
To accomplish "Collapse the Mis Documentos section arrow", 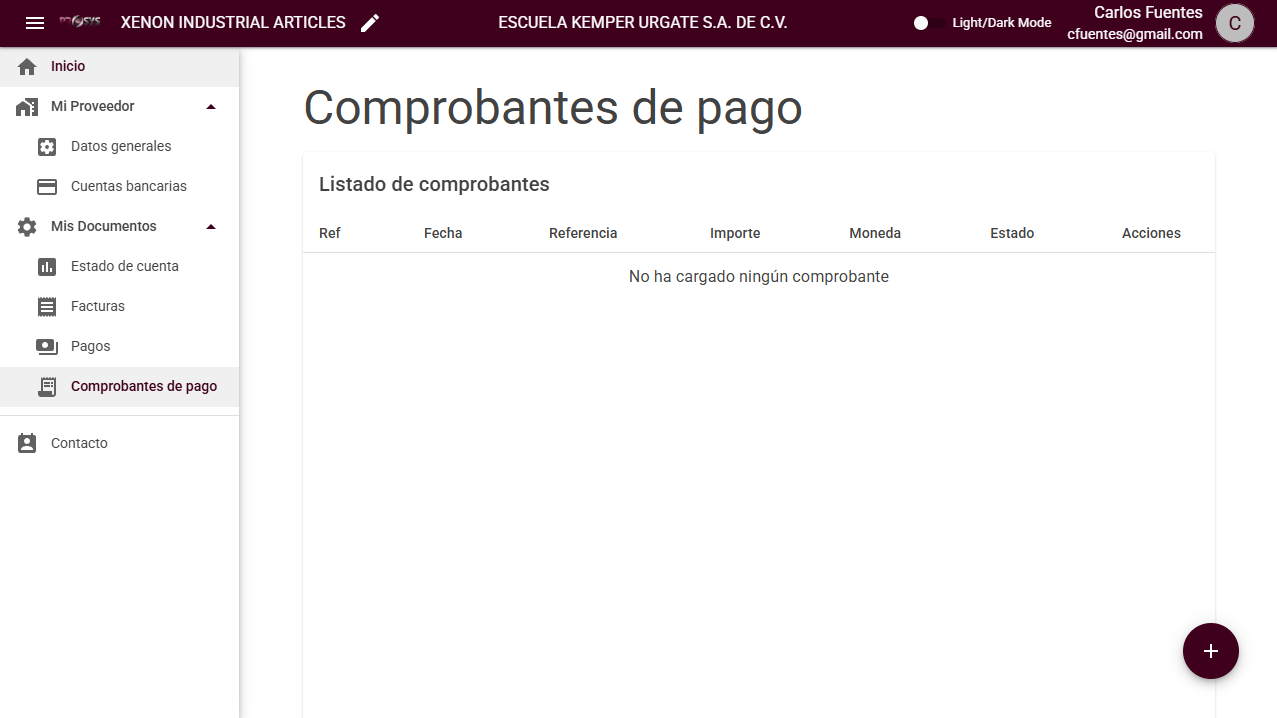I will pyautogui.click(x=211, y=227).
